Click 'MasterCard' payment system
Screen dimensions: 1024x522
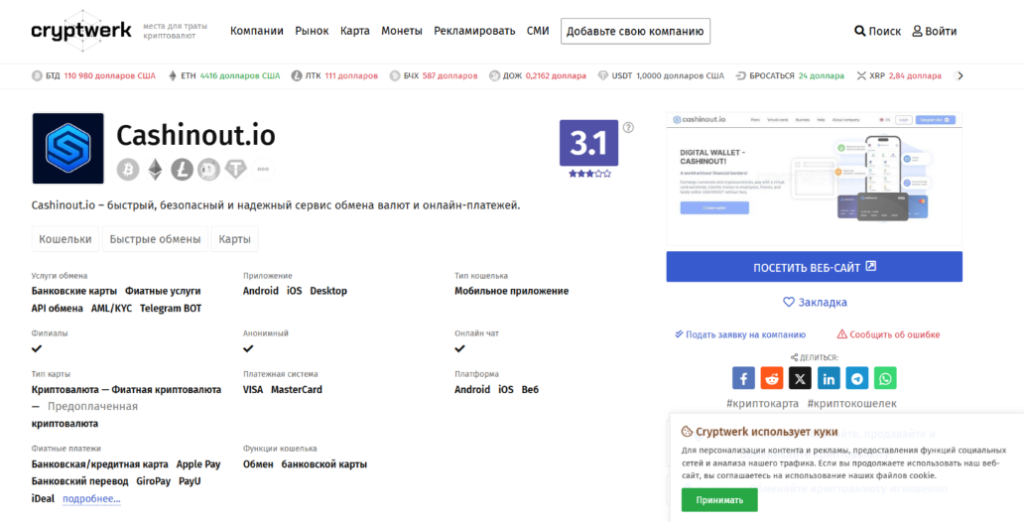(296, 389)
